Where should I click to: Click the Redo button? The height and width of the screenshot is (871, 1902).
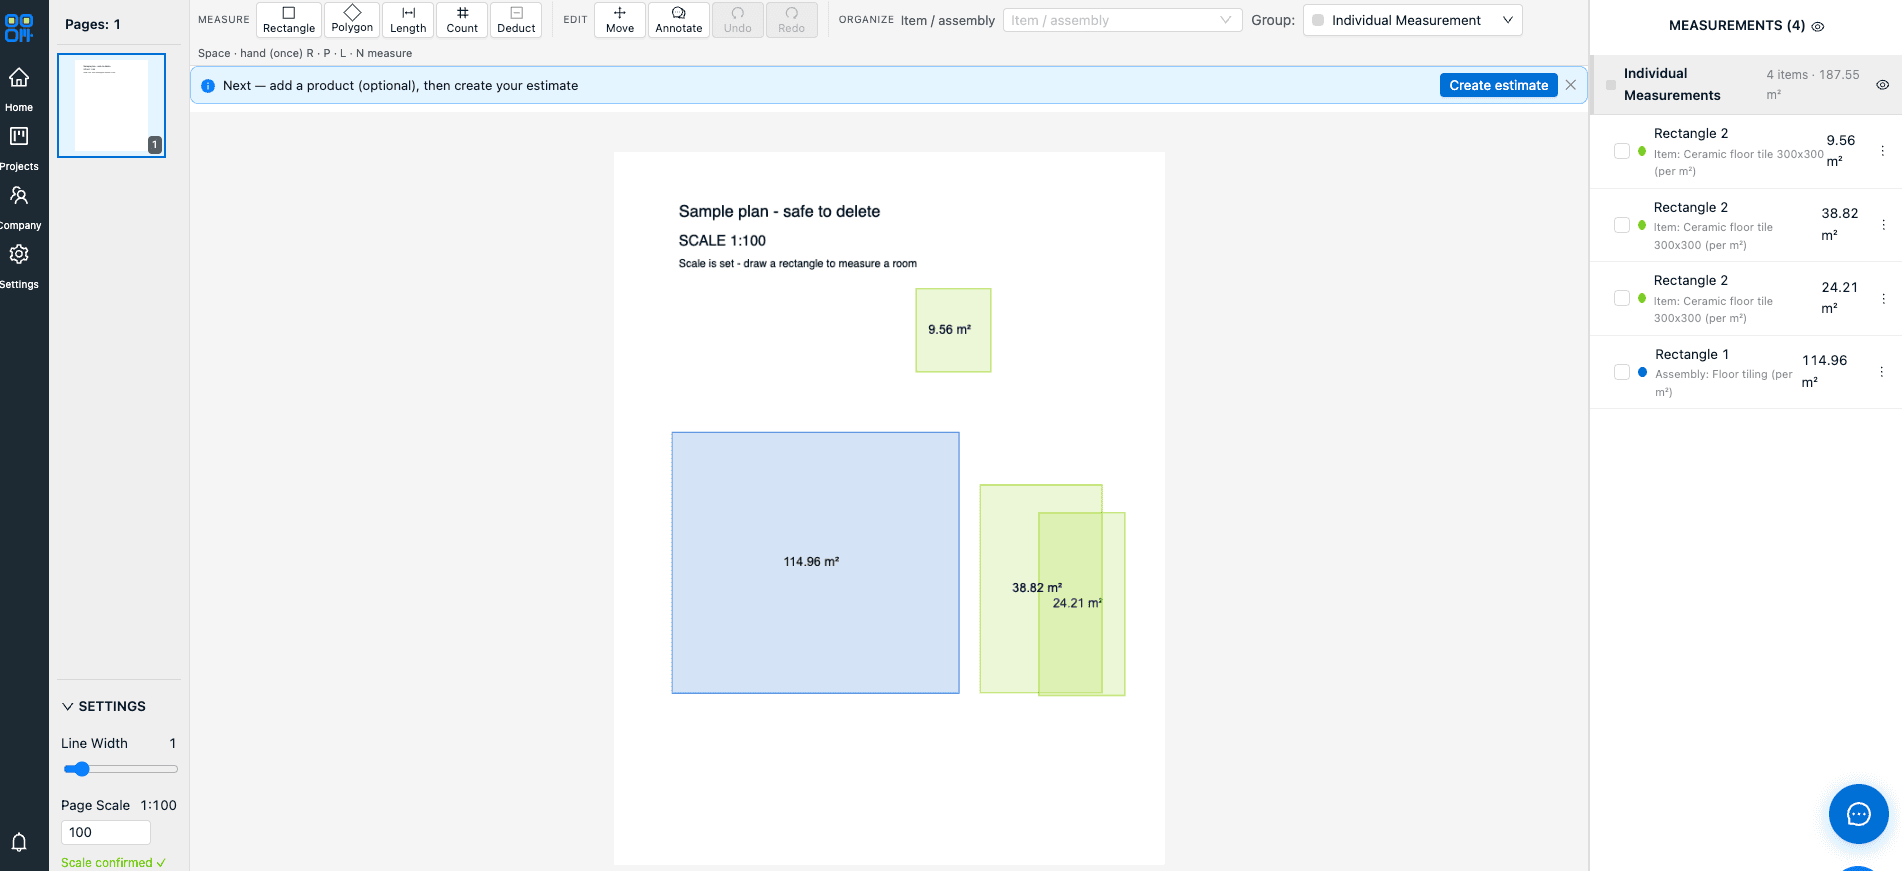pos(791,20)
